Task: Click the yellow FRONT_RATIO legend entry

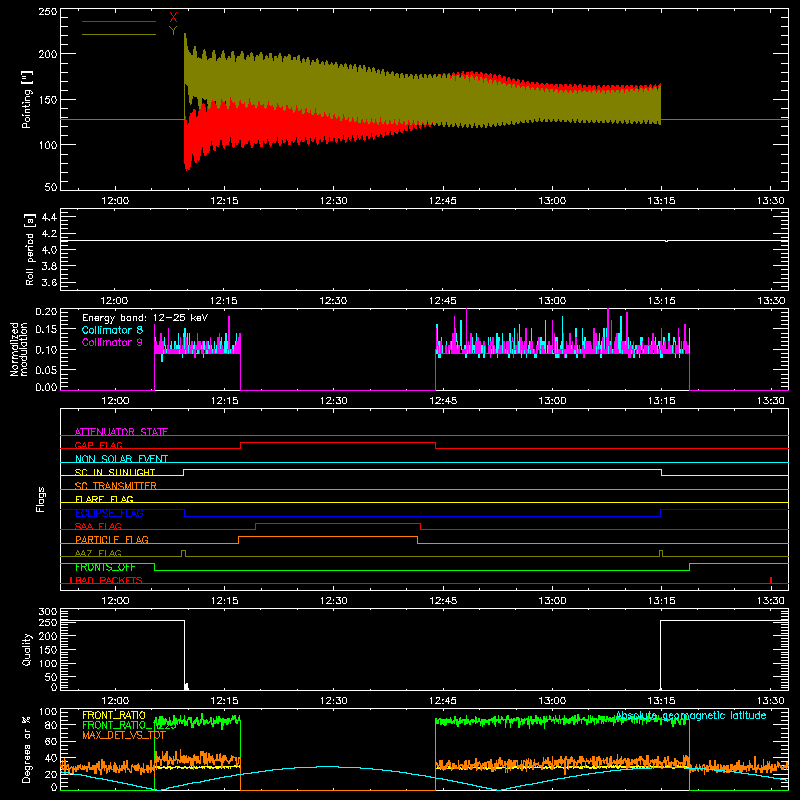Action: pos(114,715)
